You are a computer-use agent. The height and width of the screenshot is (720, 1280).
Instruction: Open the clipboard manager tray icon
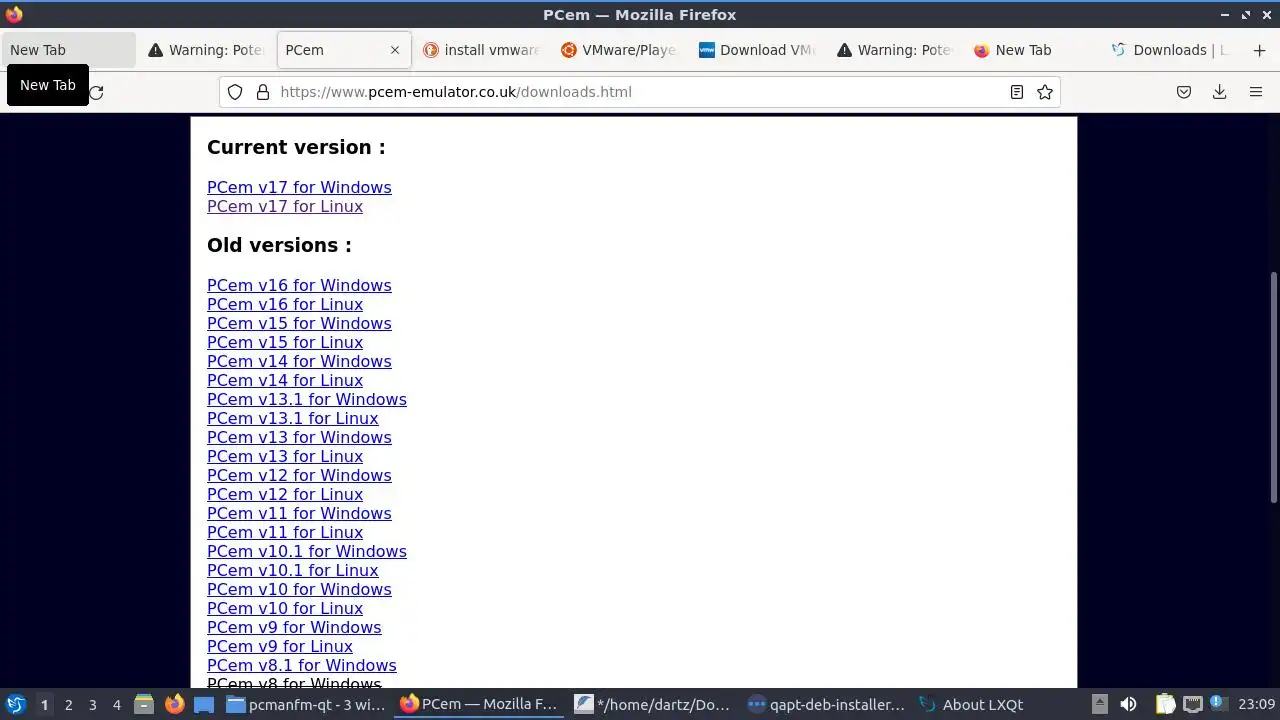(1165, 704)
